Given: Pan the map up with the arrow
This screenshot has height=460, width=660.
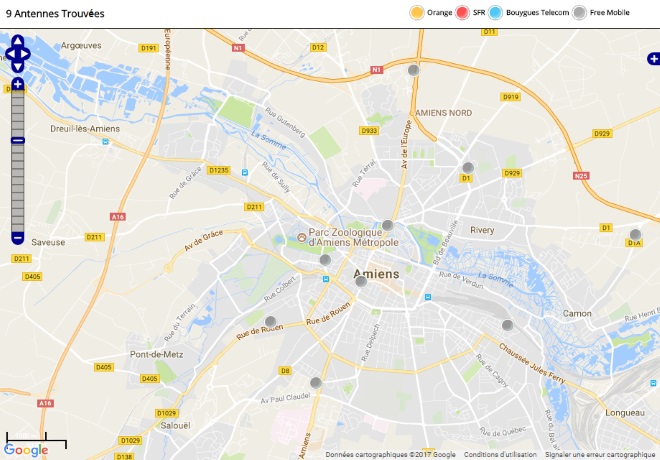Looking at the screenshot, I should (x=18, y=41).
